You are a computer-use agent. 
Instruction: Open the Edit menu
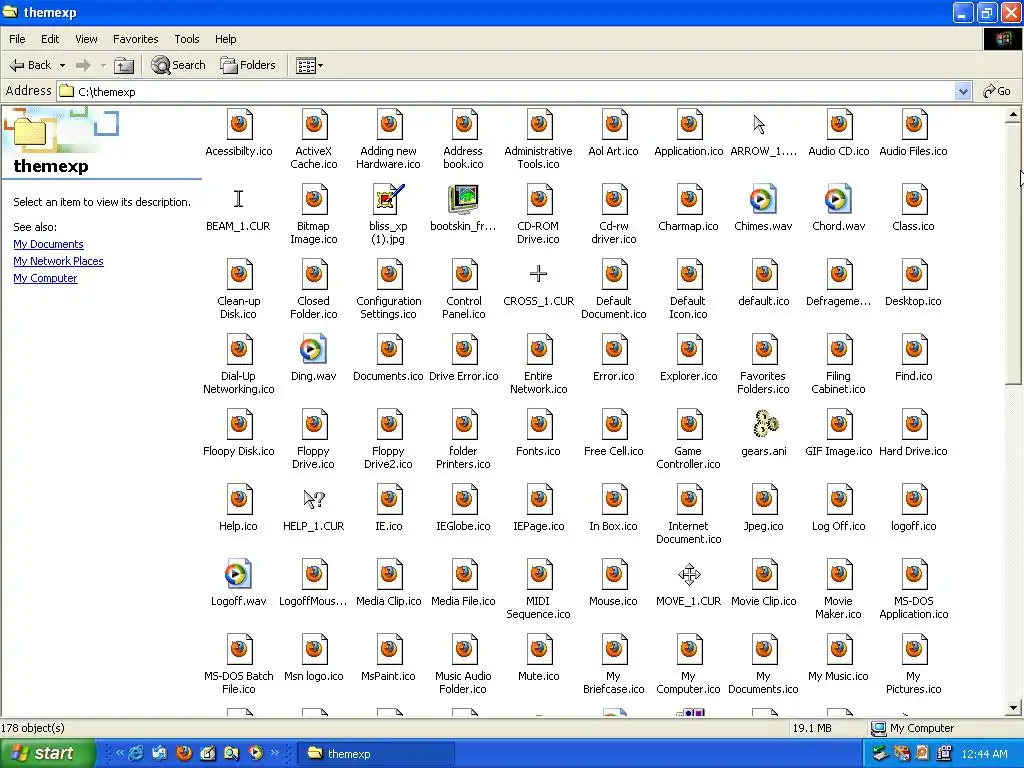pyautogui.click(x=50, y=39)
